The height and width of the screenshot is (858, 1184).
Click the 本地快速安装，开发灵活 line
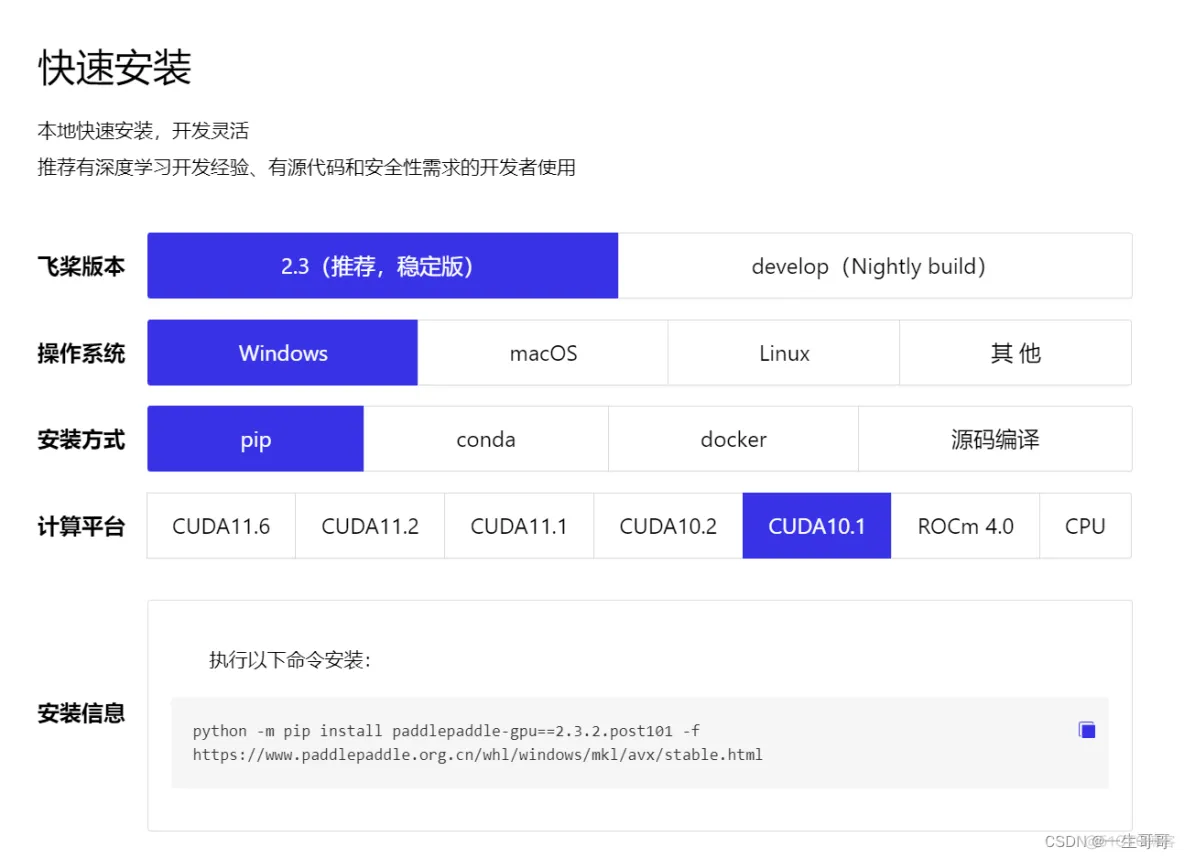(x=143, y=131)
